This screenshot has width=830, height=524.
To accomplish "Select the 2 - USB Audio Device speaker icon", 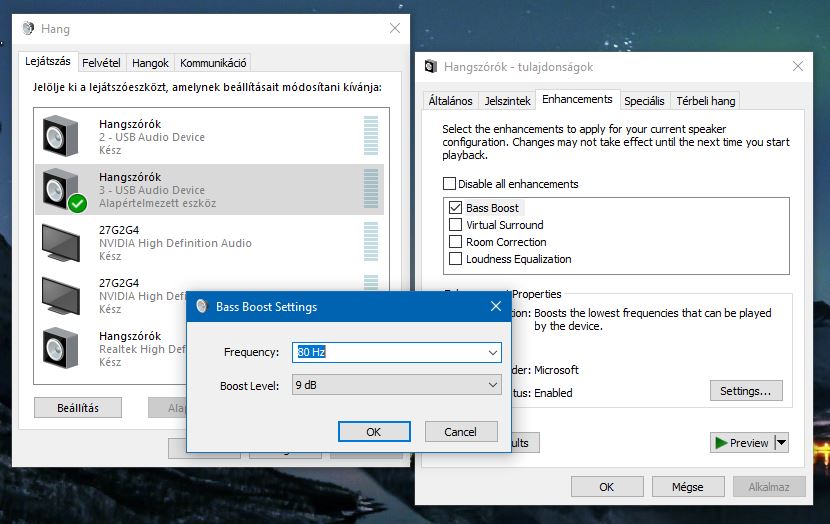I will [61, 136].
